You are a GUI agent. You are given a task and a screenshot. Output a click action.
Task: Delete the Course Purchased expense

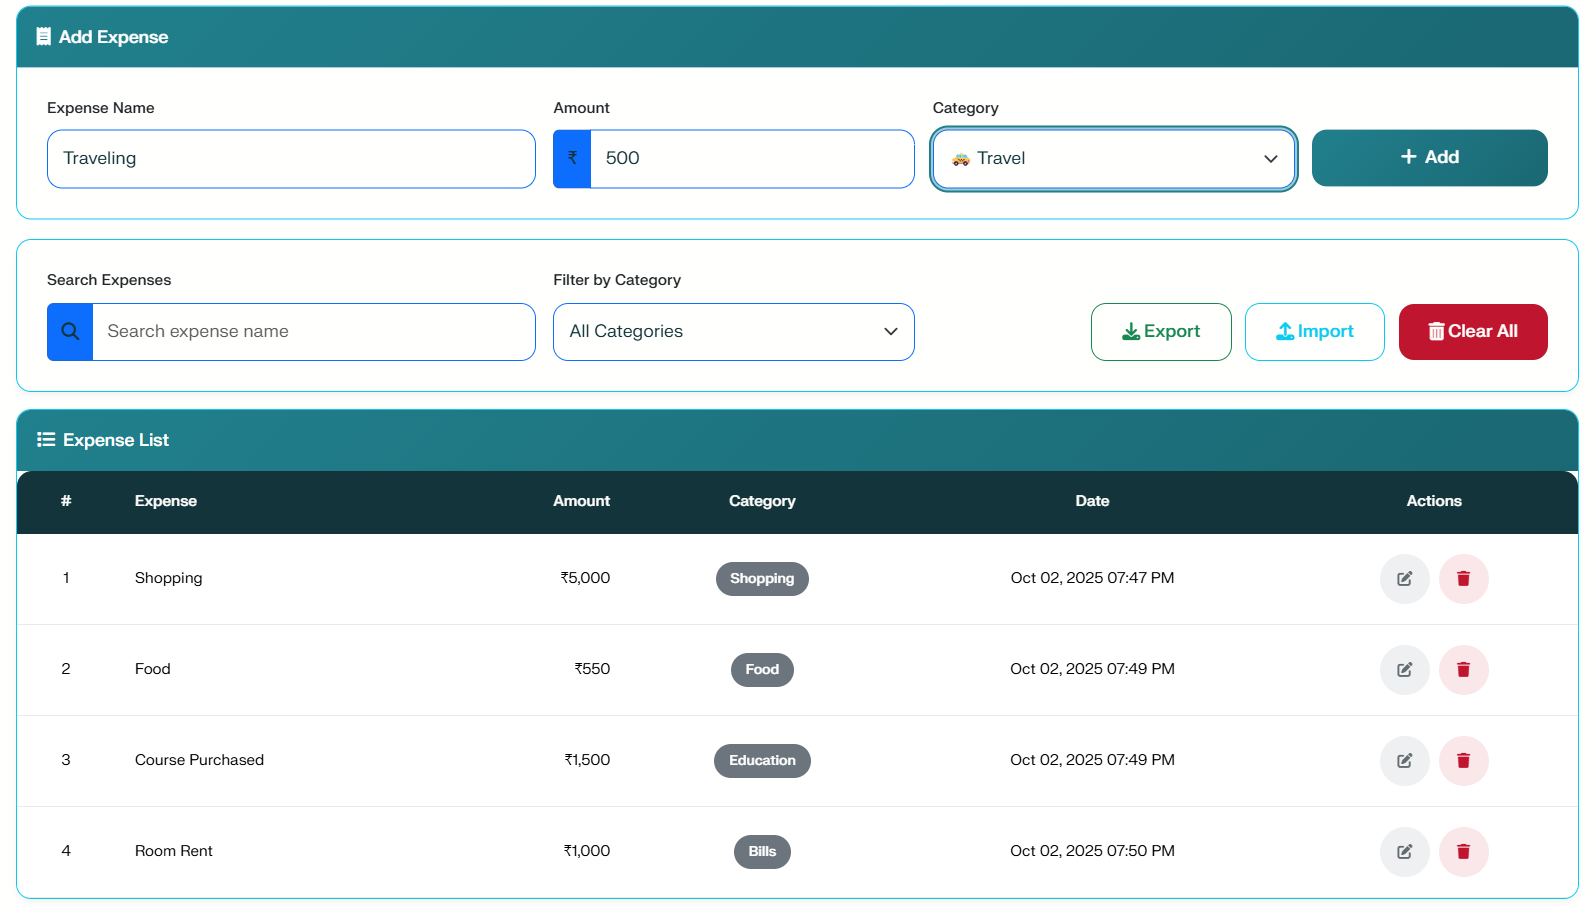click(x=1463, y=761)
